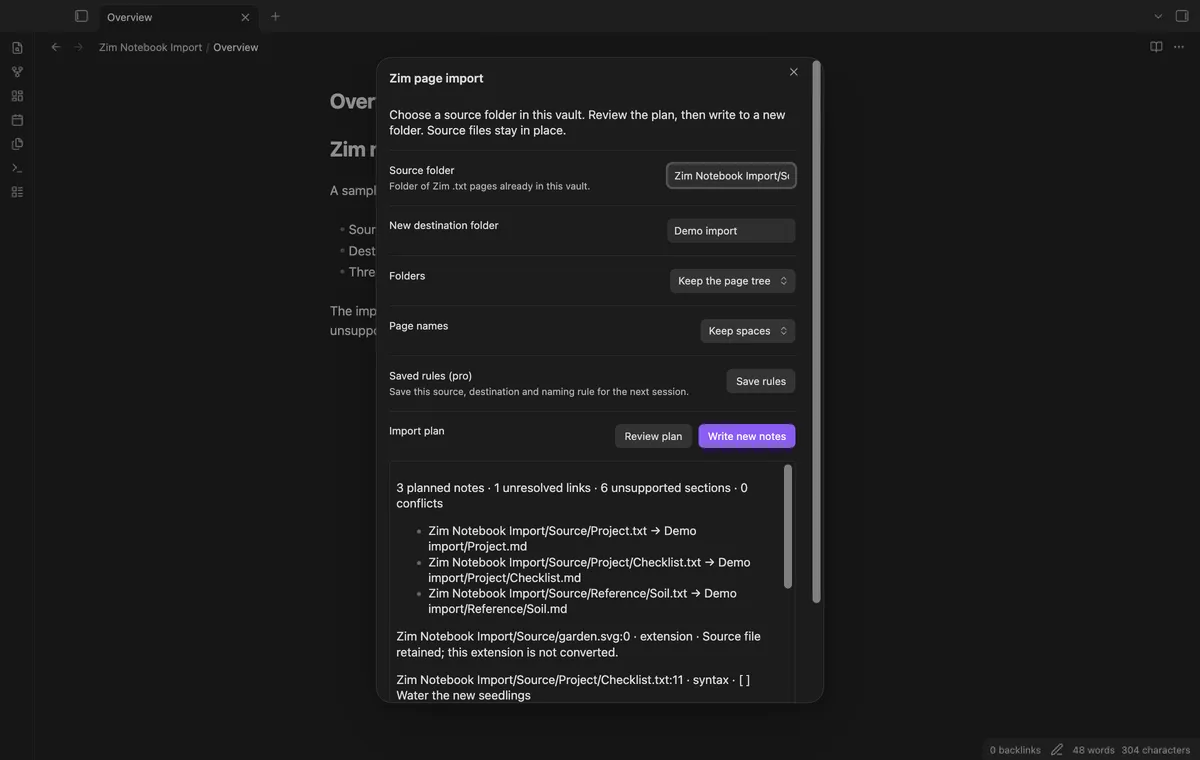Open canvas icon in left ribbon
The image size is (1200, 760).
click(x=17, y=96)
